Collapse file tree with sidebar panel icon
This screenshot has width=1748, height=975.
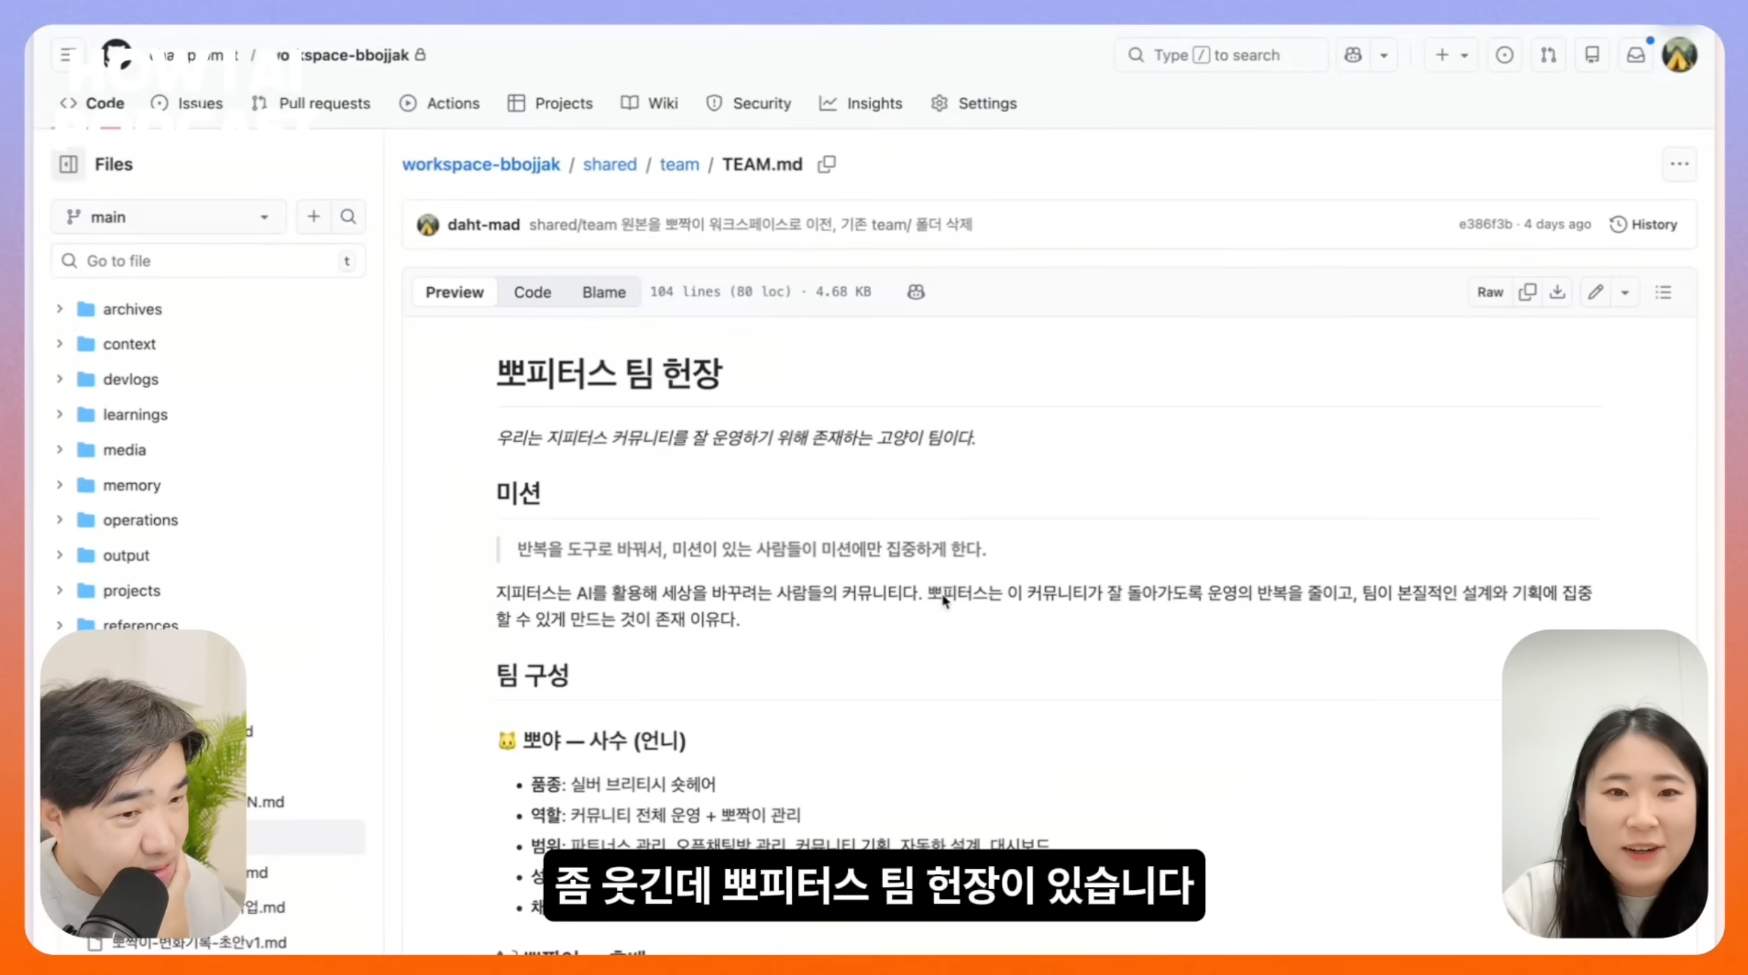pyautogui.click(x=67, y=164)
